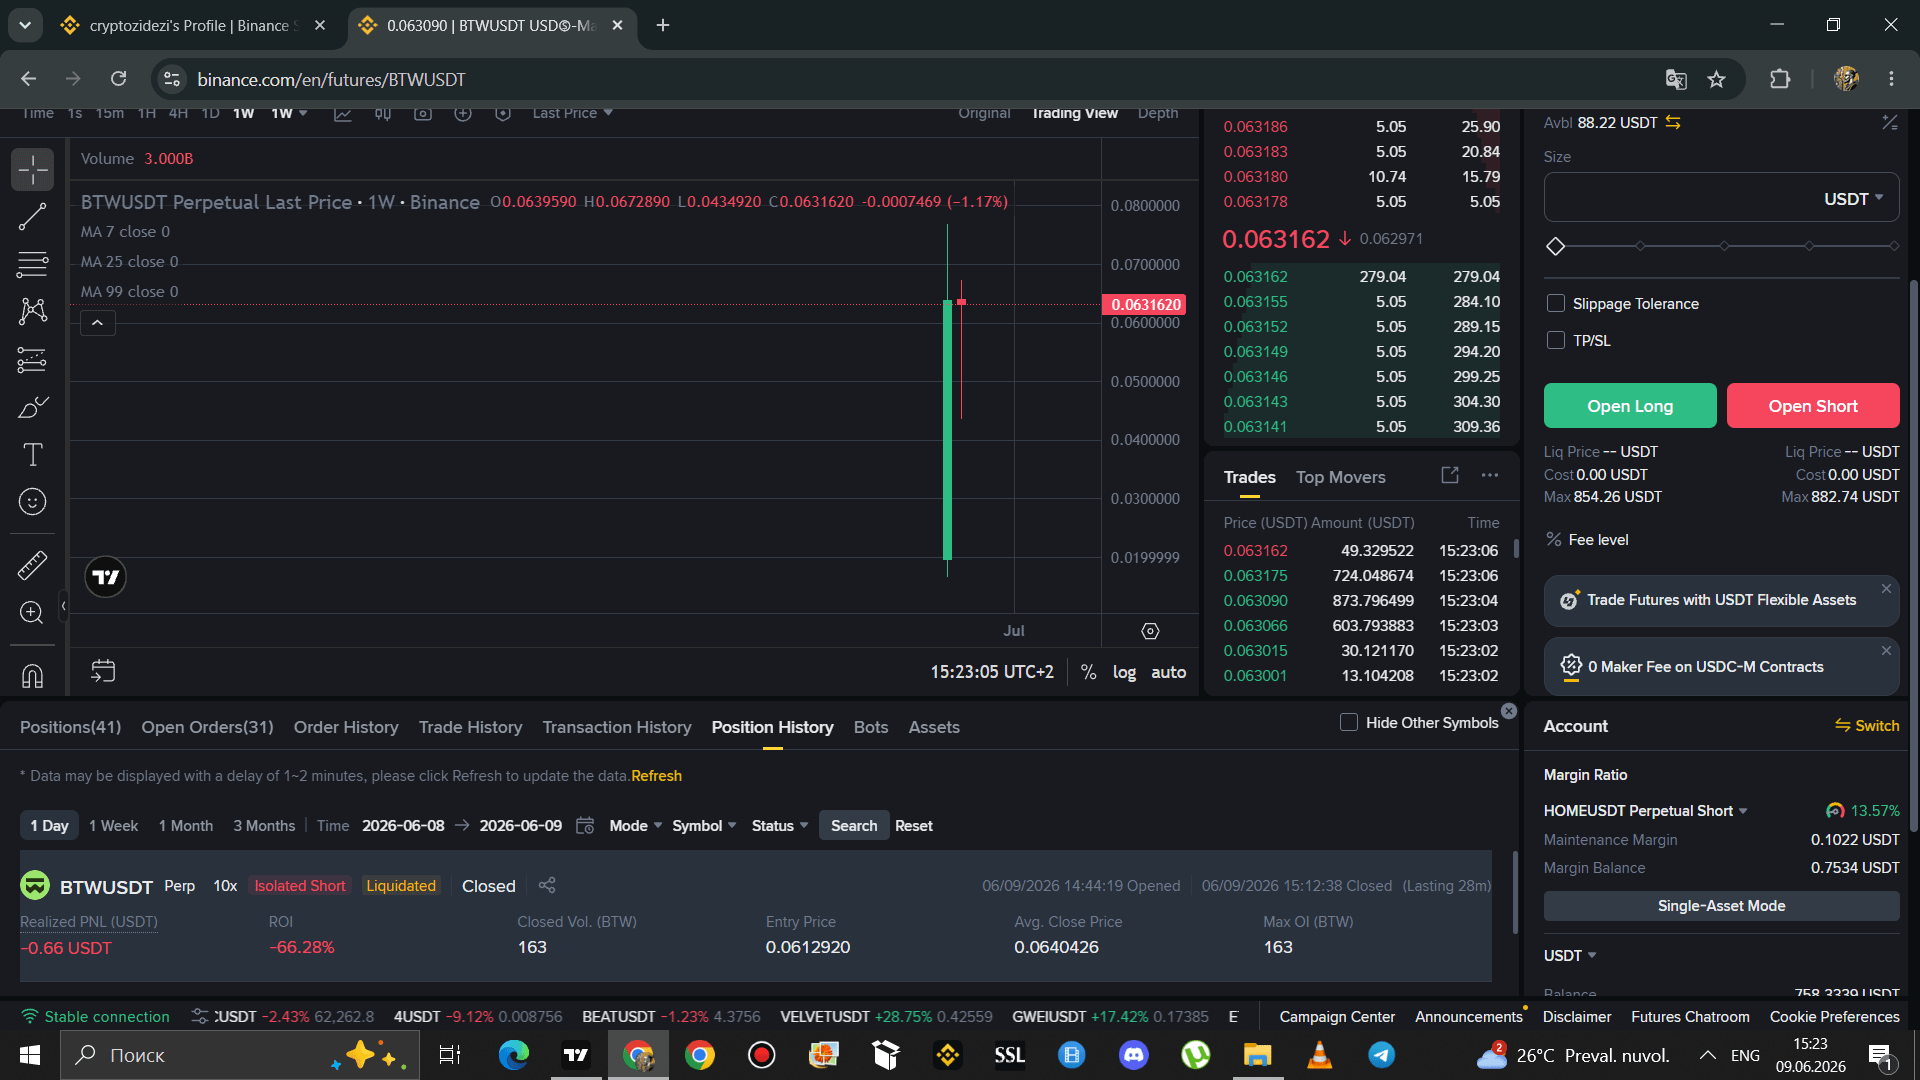Open the chart technical indicators icon

(x=342, y=114)
